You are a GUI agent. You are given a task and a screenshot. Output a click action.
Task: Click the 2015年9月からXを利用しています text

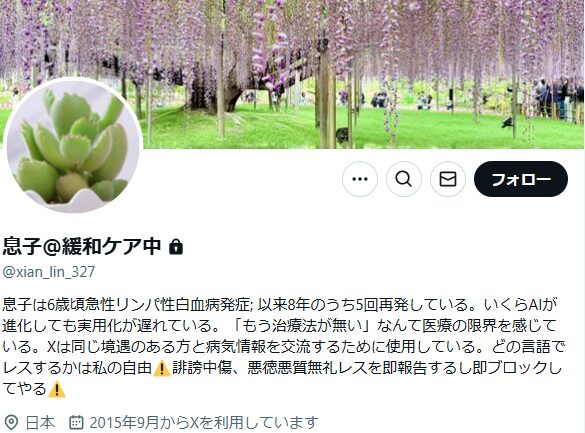click(x=204, y=423)
